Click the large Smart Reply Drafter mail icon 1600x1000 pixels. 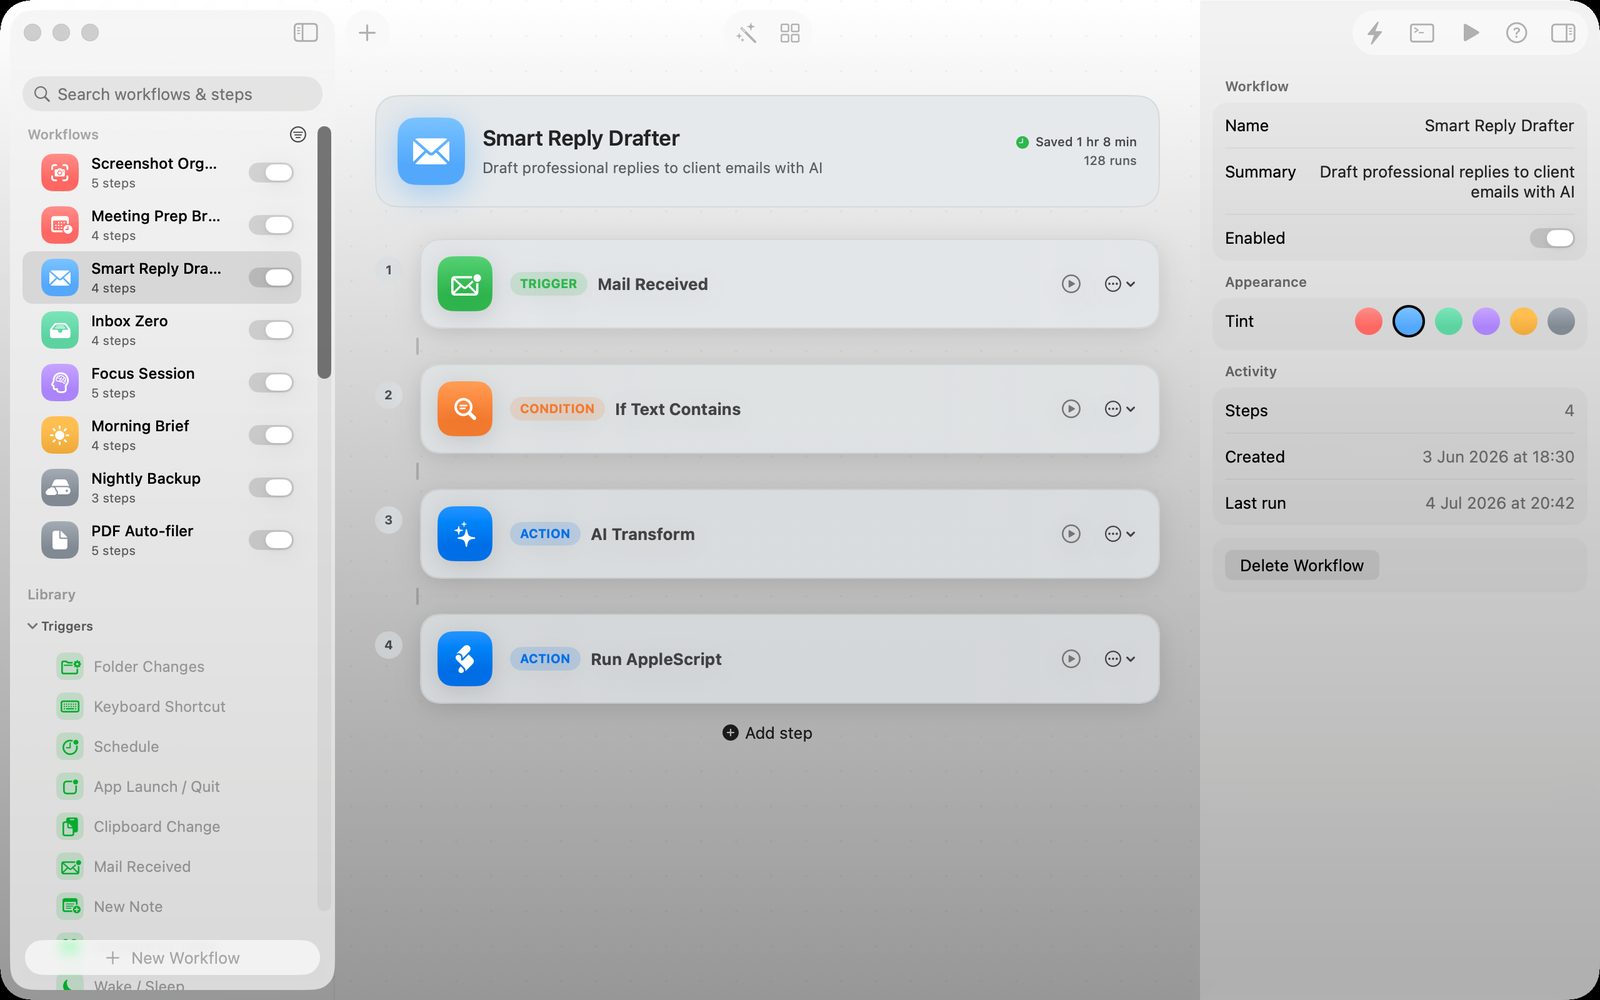431,151
